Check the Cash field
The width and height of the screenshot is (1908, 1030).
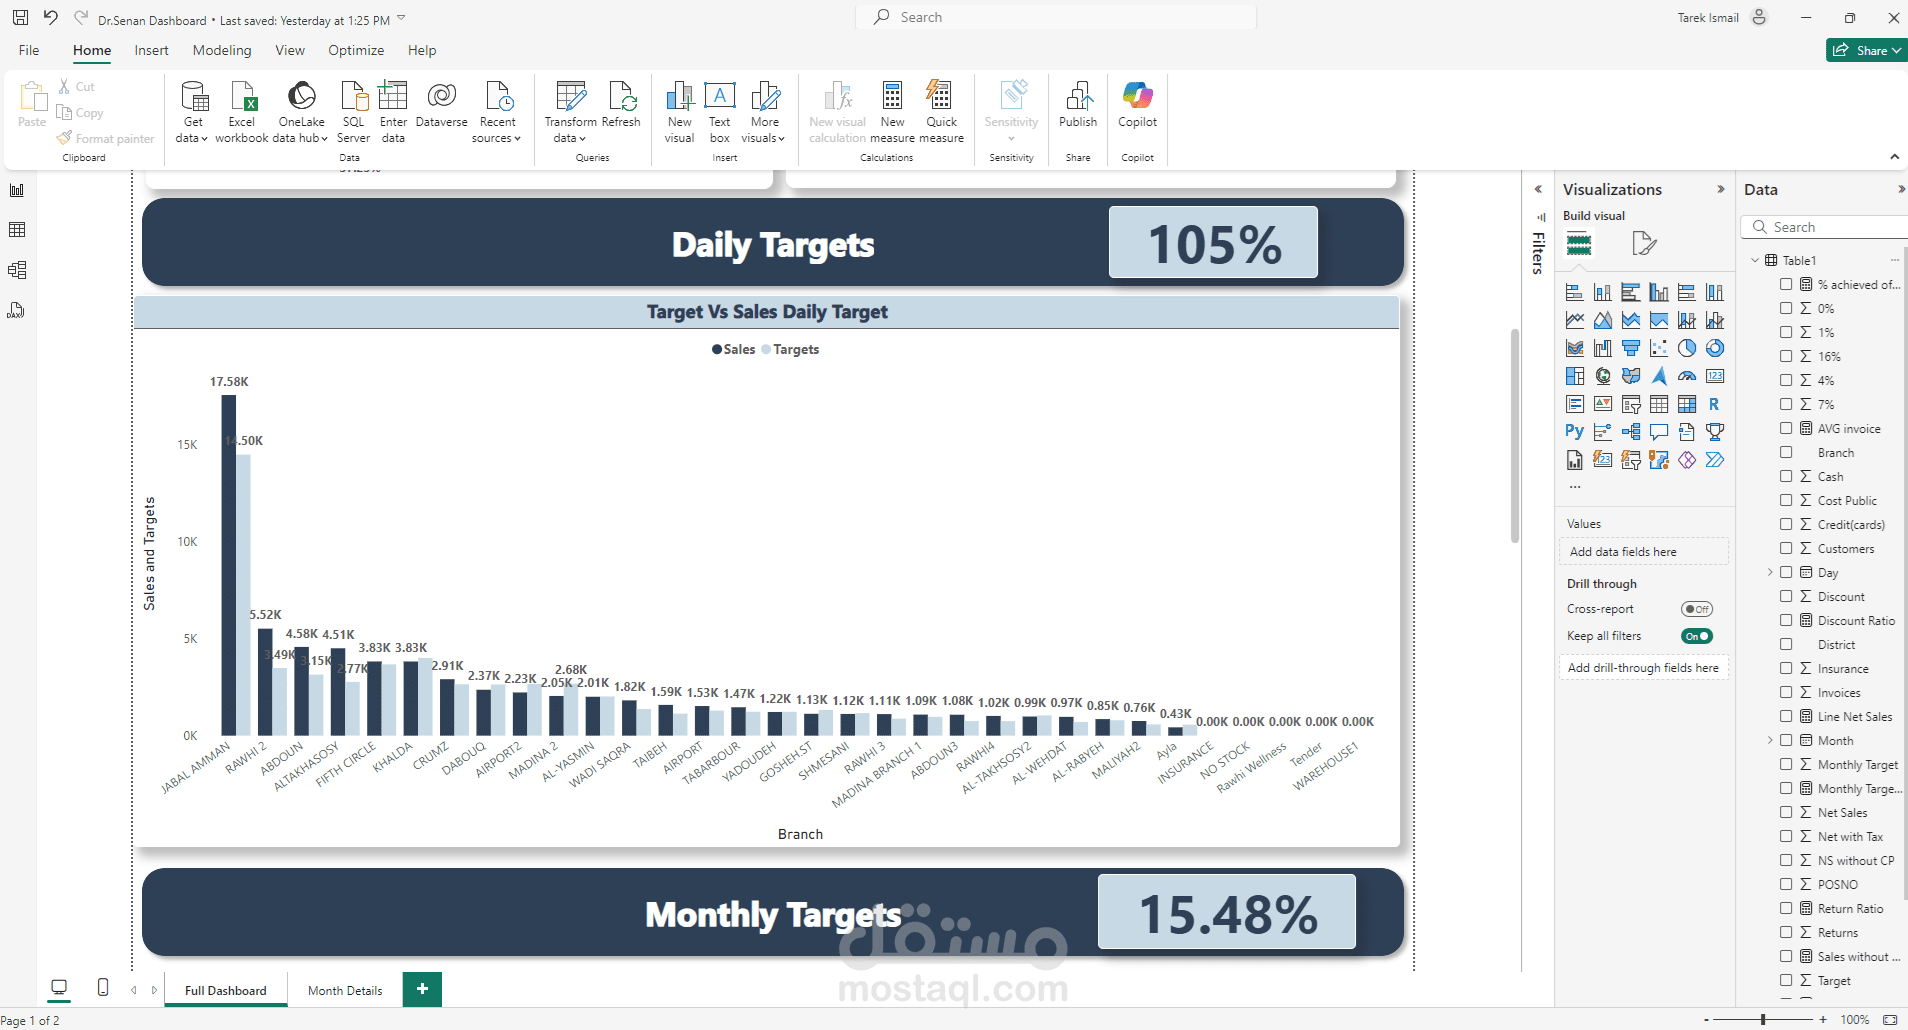point(1786,476)
